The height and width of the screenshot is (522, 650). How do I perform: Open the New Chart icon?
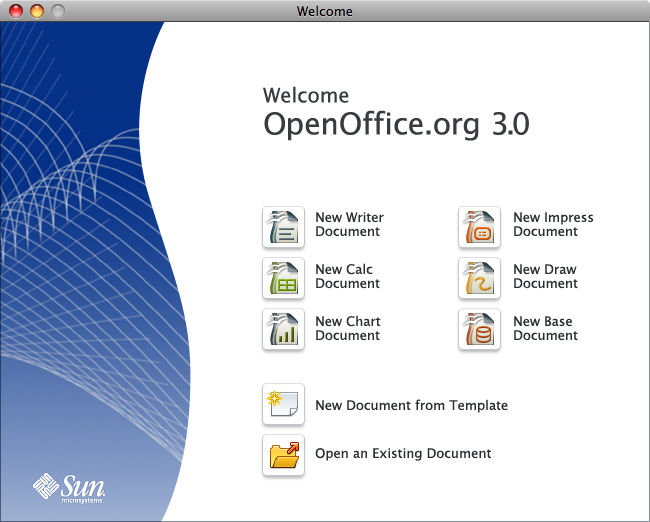pos(283,330)
